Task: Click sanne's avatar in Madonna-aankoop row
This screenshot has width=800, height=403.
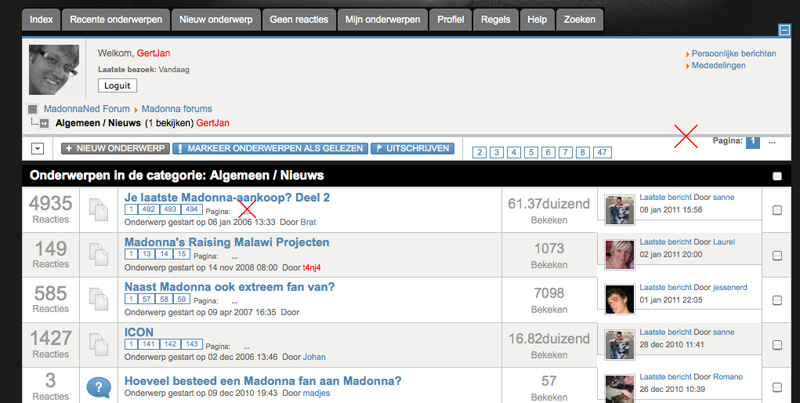Action: coord(620,210)
